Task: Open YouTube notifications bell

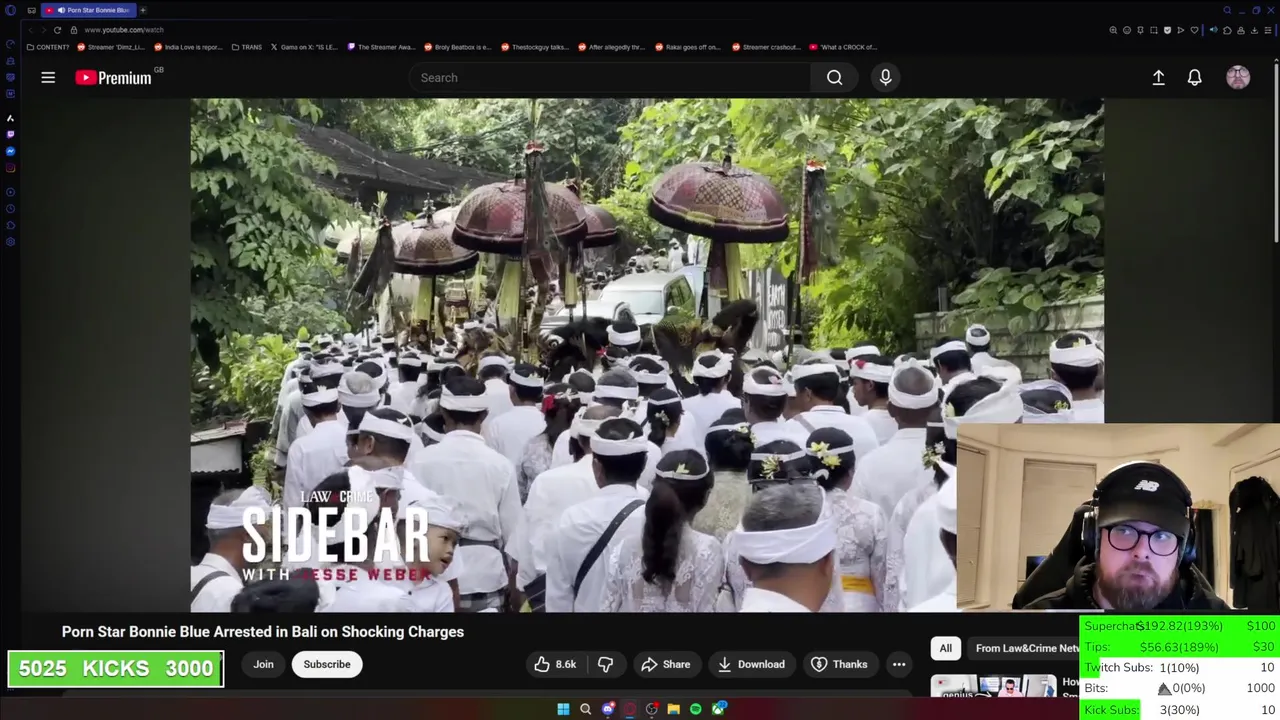Action: [x=1194, y=77]
